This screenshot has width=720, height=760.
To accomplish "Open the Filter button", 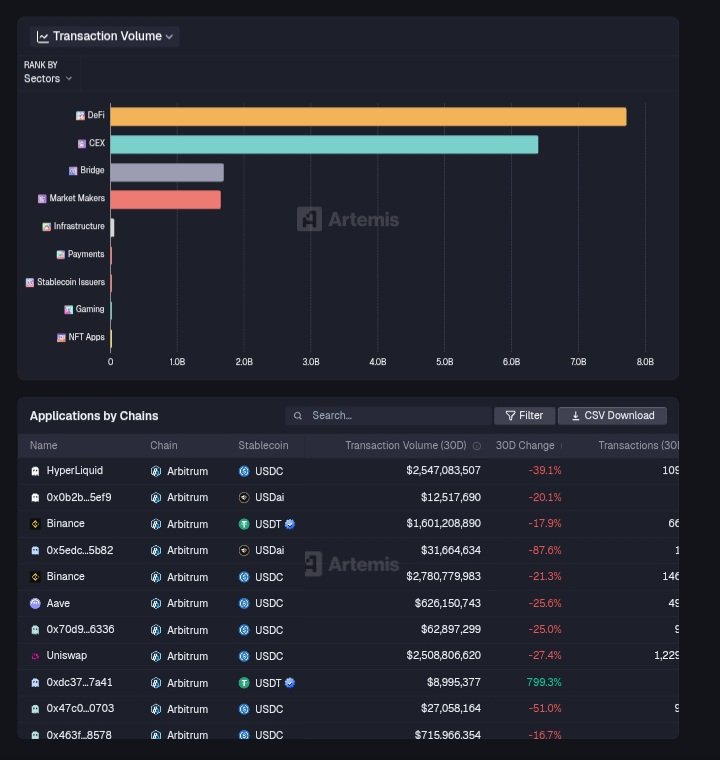I will 525,416.
